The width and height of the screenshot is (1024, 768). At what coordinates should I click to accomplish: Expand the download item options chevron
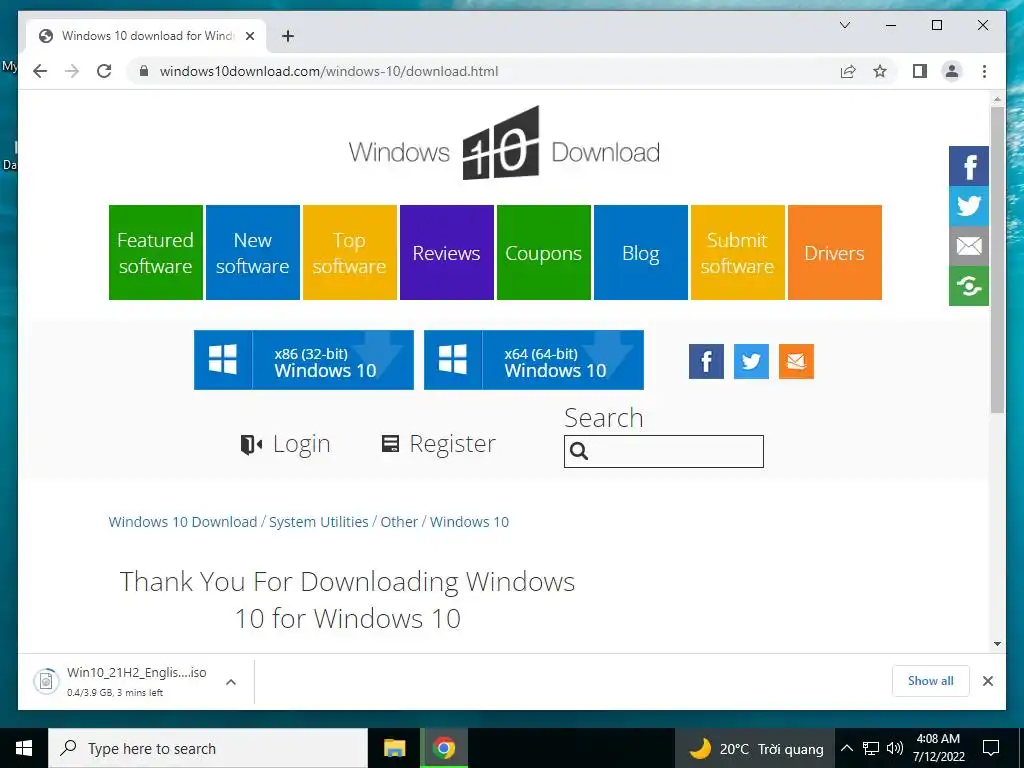coord(231,682)
